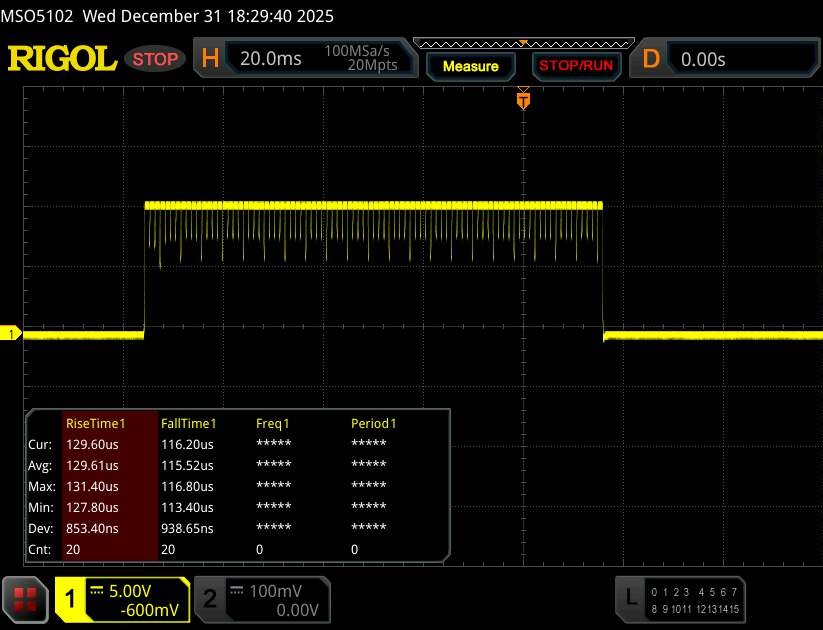Select the FallTime1 measurement column

189,424
